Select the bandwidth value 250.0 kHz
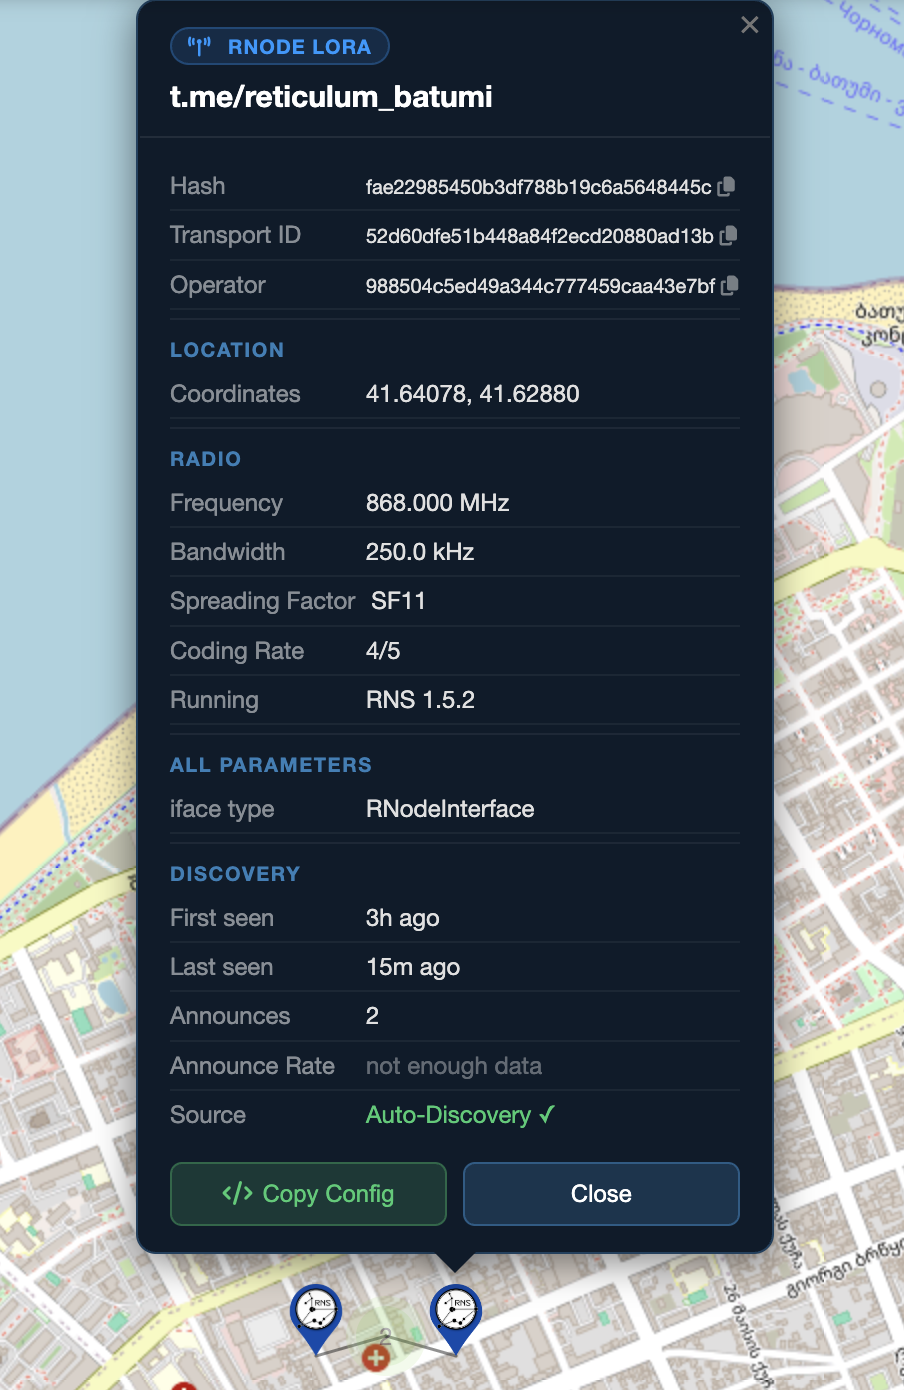Viewport: 904px width, 1390px height. coord(420,552)
